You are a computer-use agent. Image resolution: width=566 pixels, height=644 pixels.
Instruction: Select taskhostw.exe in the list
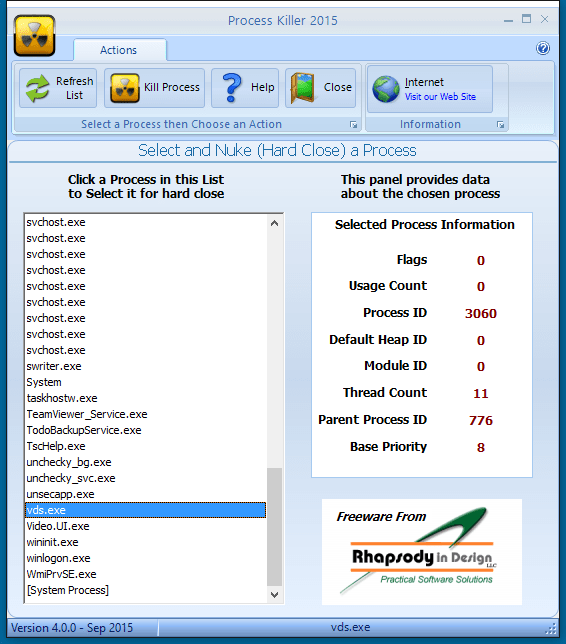[x=145, y=398]
